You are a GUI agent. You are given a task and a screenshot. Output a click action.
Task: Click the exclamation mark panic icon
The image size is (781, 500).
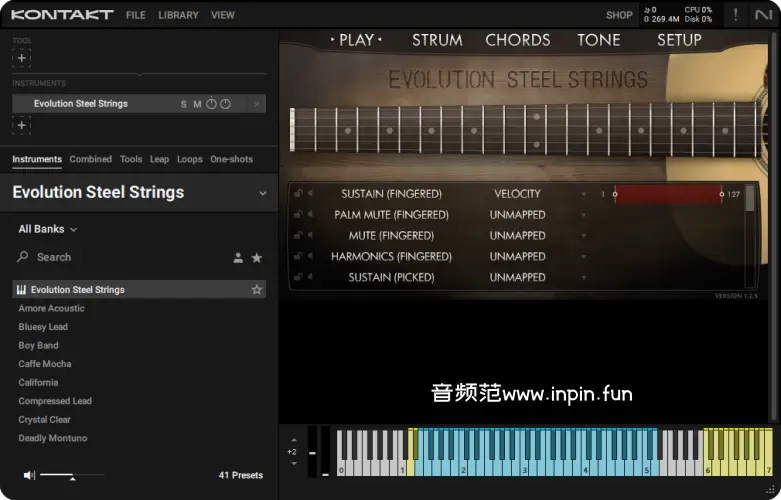[736, 15]
